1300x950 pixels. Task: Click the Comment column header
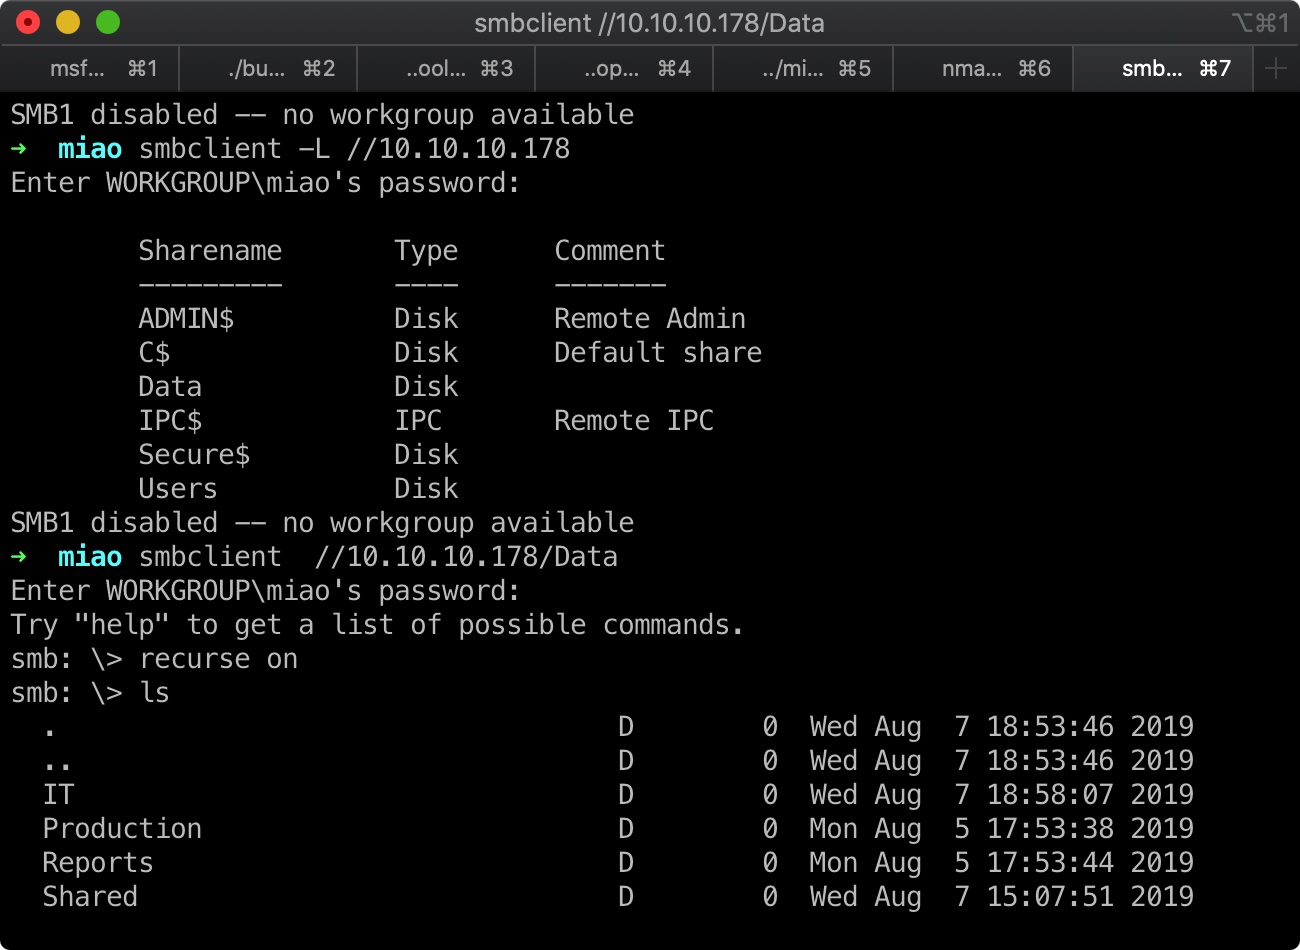tap(610, 251)
